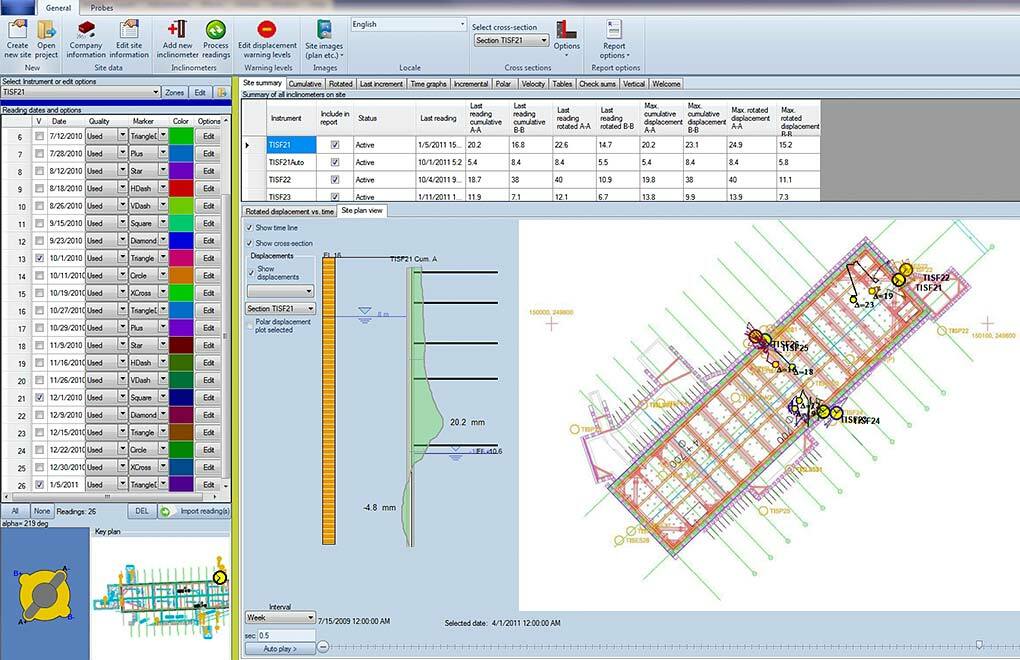Open Company information from the ribbon
1020x660 pixels.
[x=86, y=30]
